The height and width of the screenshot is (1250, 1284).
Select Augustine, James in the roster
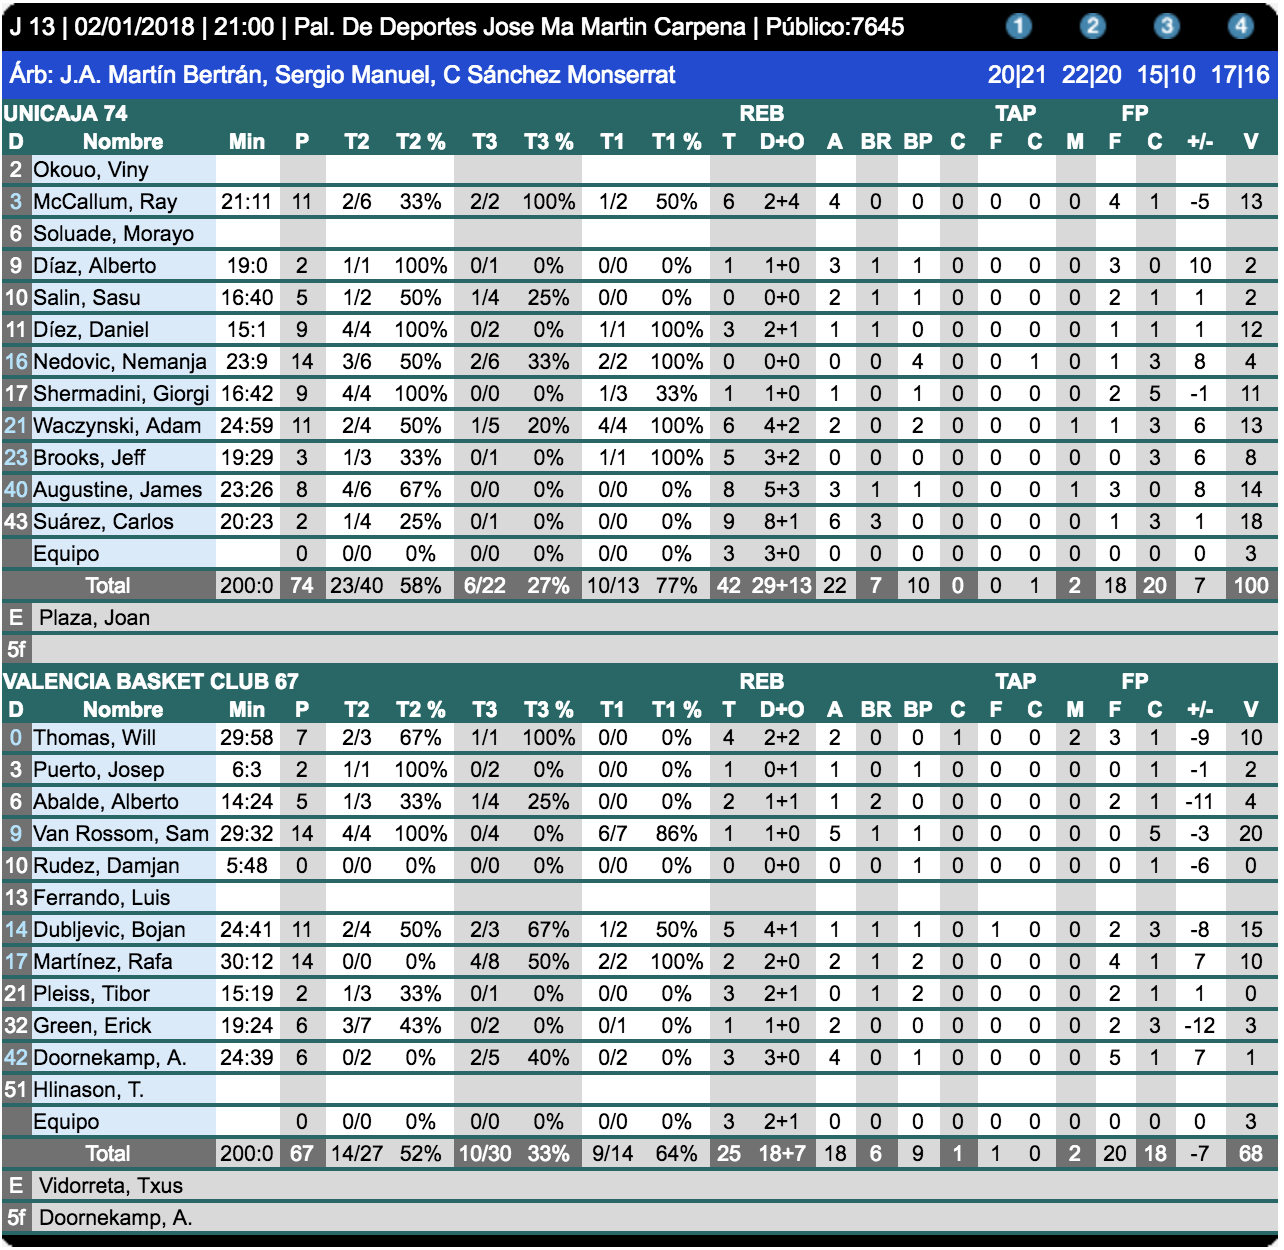(118, 490)
